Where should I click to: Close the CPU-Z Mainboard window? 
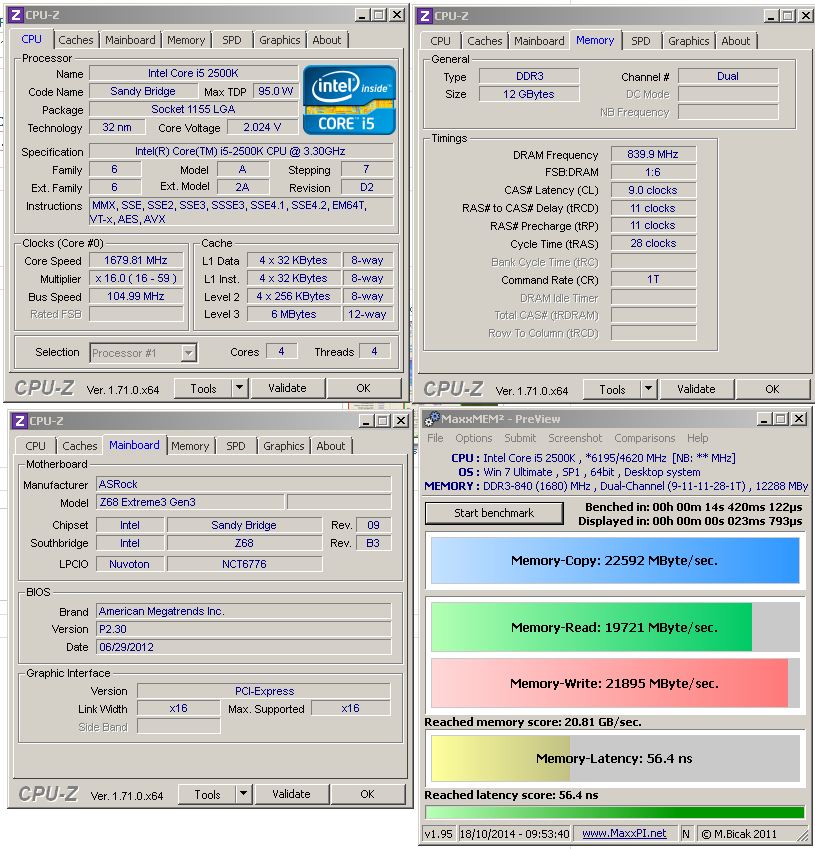point(401,421)
